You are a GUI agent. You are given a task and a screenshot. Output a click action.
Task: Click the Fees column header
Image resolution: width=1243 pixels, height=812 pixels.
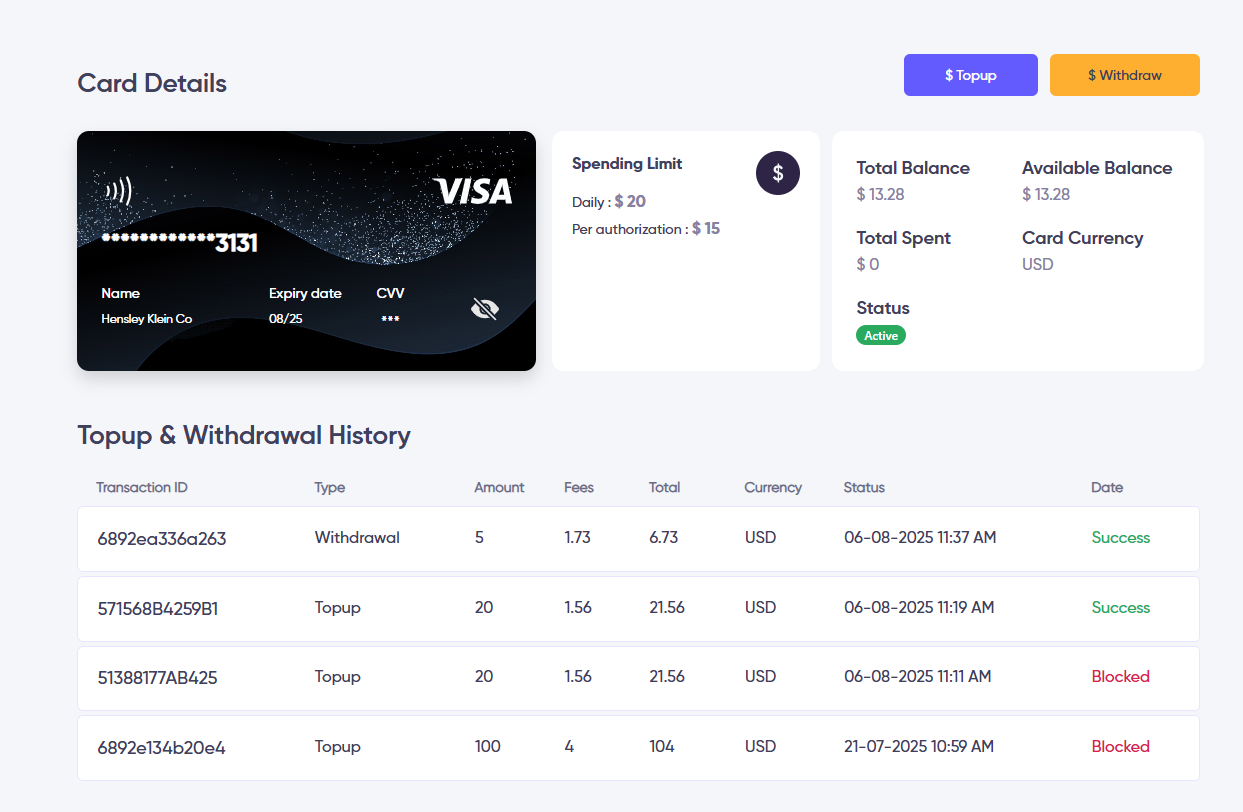pos(578,488)
